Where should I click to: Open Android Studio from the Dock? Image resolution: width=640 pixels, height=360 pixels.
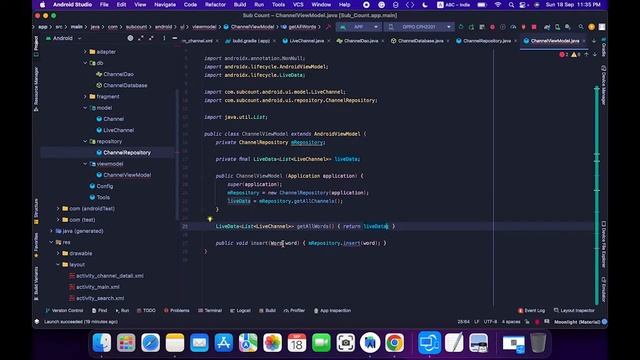(370, 342)
